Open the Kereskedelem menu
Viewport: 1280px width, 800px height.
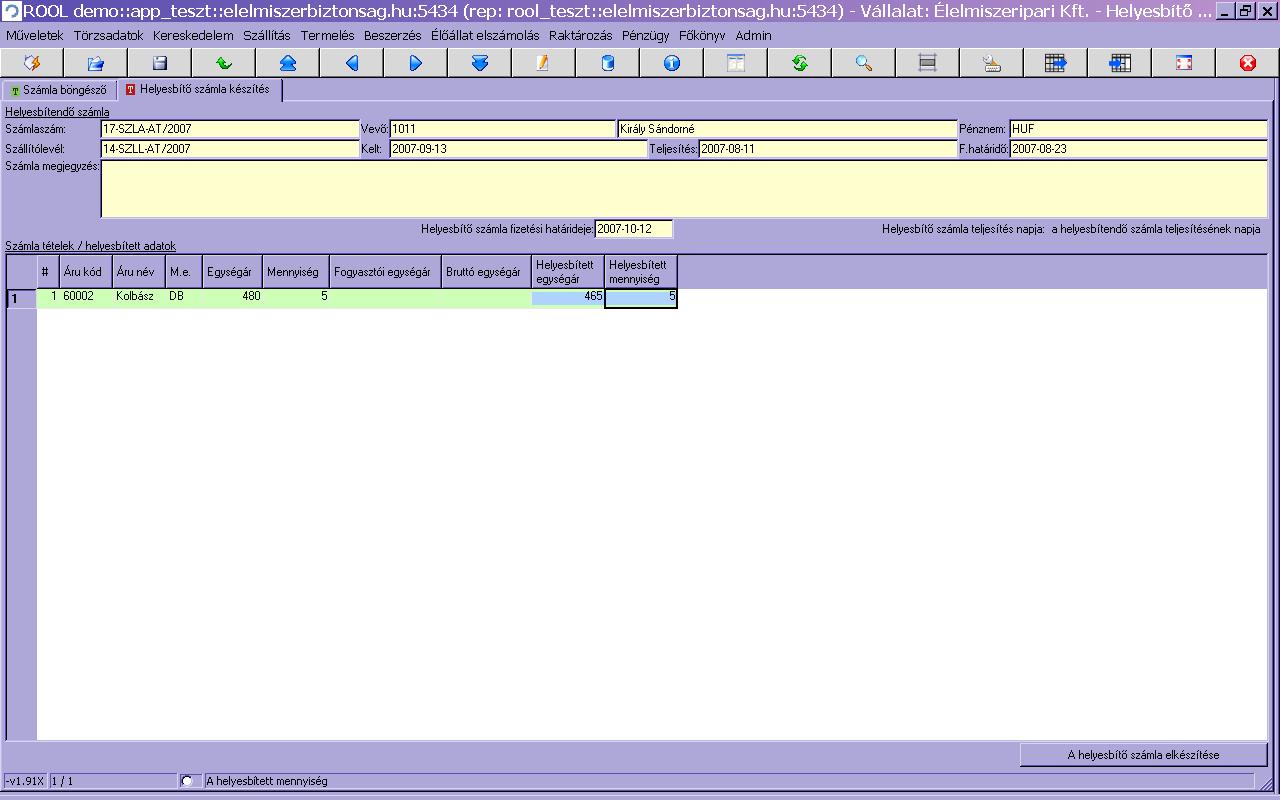click(x=193, y=35)
